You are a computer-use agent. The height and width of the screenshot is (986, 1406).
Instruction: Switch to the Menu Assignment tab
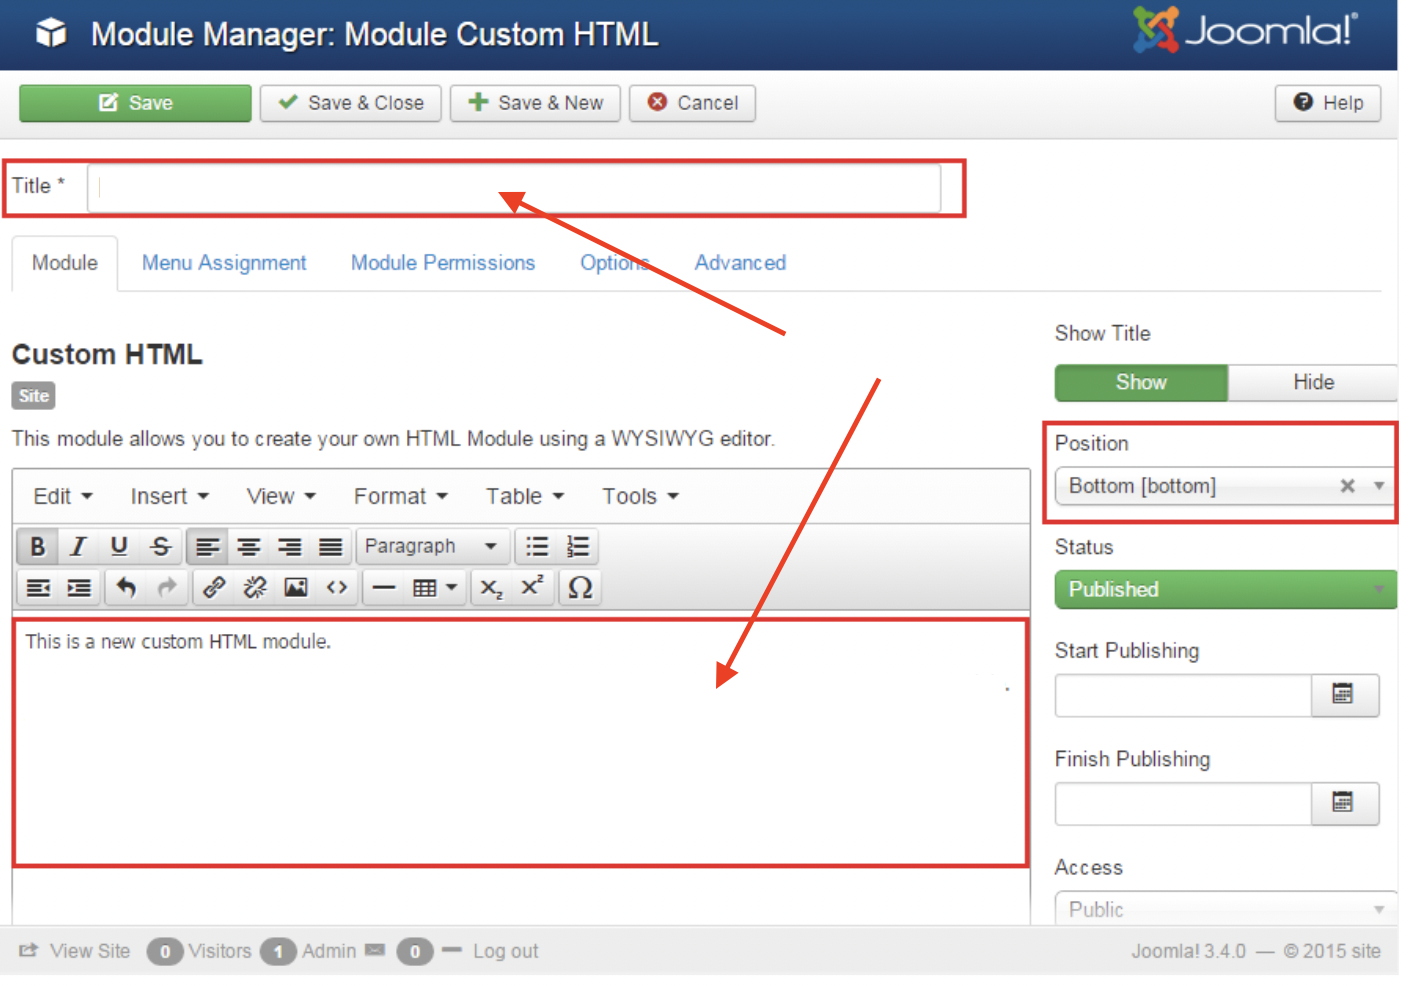click(224, 263)
